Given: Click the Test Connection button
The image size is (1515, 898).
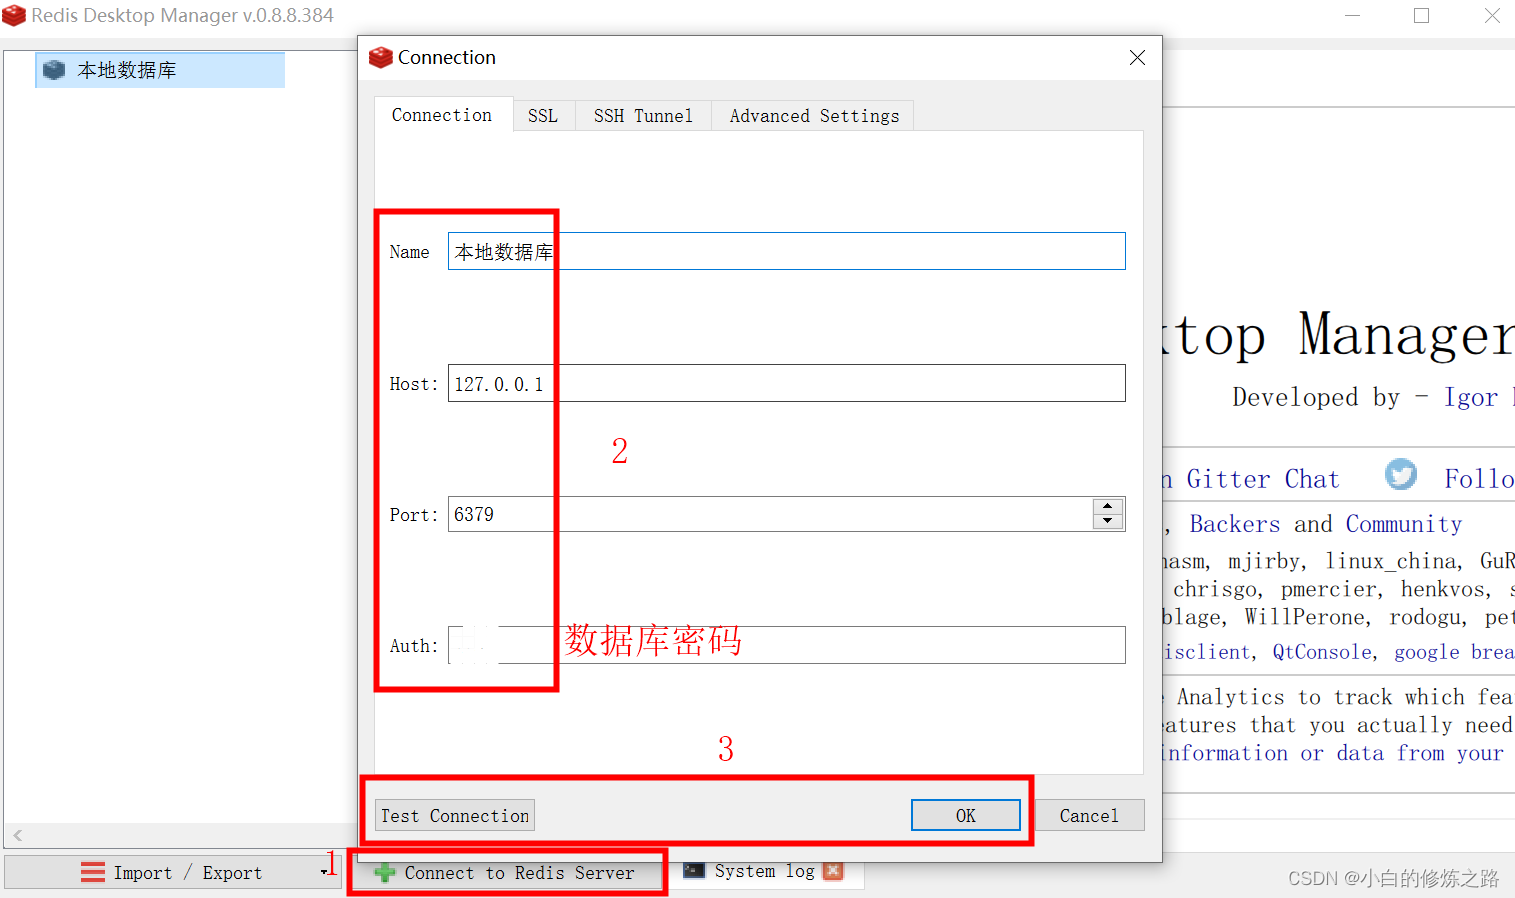Looking at the screenshot, I should pos(455,815).
